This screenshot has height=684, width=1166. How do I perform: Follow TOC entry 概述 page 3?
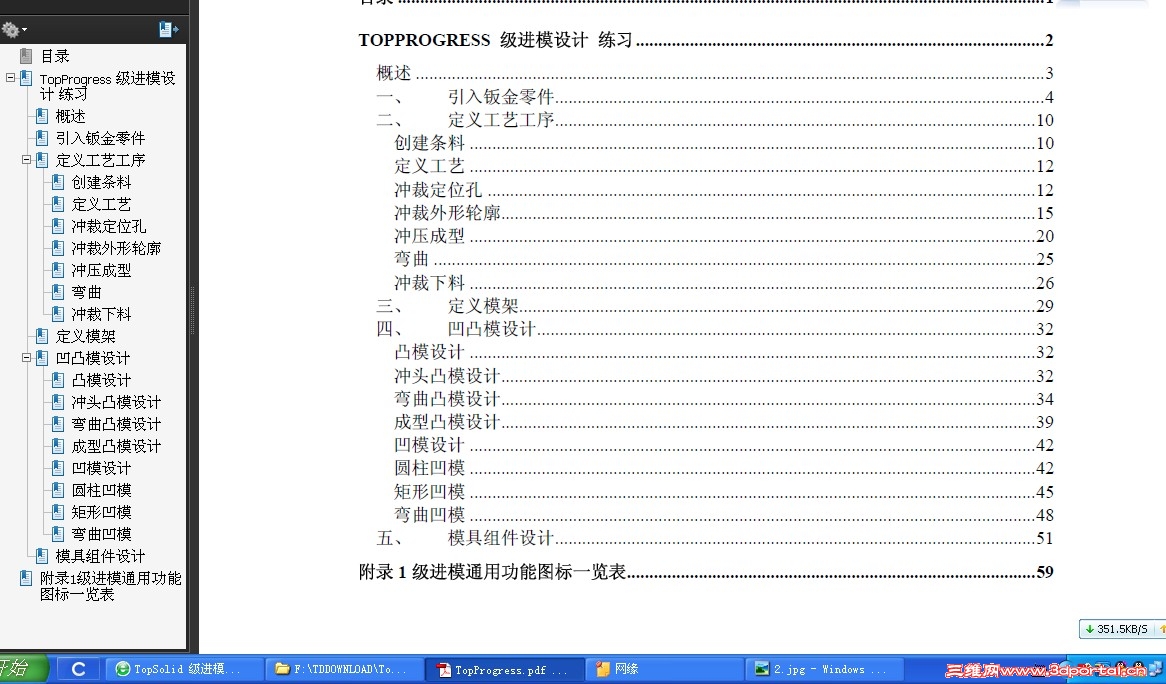coord(715,73)
